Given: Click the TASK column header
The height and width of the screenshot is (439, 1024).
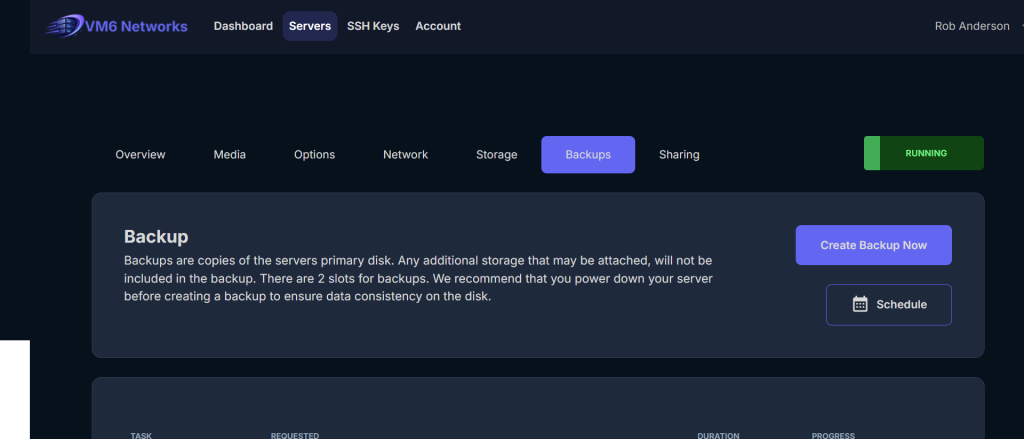Looking at the screenshot, I should point(141,435).
